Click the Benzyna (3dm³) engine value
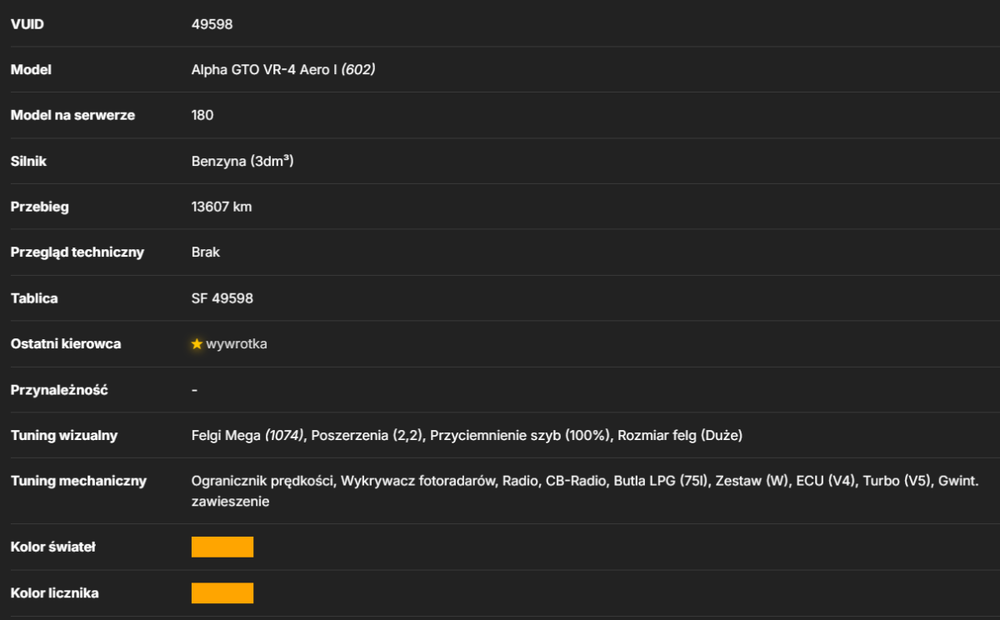 point(242,161)
